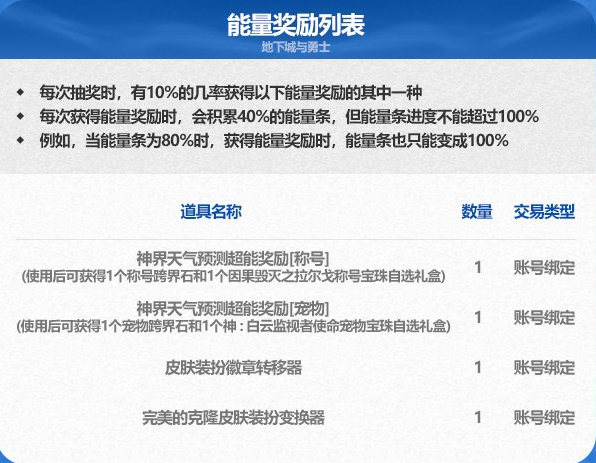This screenshot has height=463, width=596.
Task: Click the 能量条为80% example text
Action: point(274,141)
